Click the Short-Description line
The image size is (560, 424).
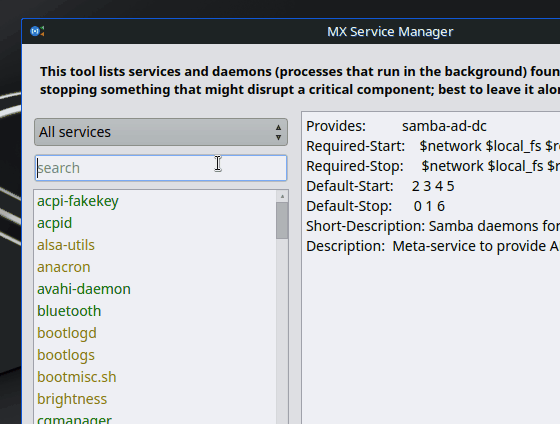(433, 226)
